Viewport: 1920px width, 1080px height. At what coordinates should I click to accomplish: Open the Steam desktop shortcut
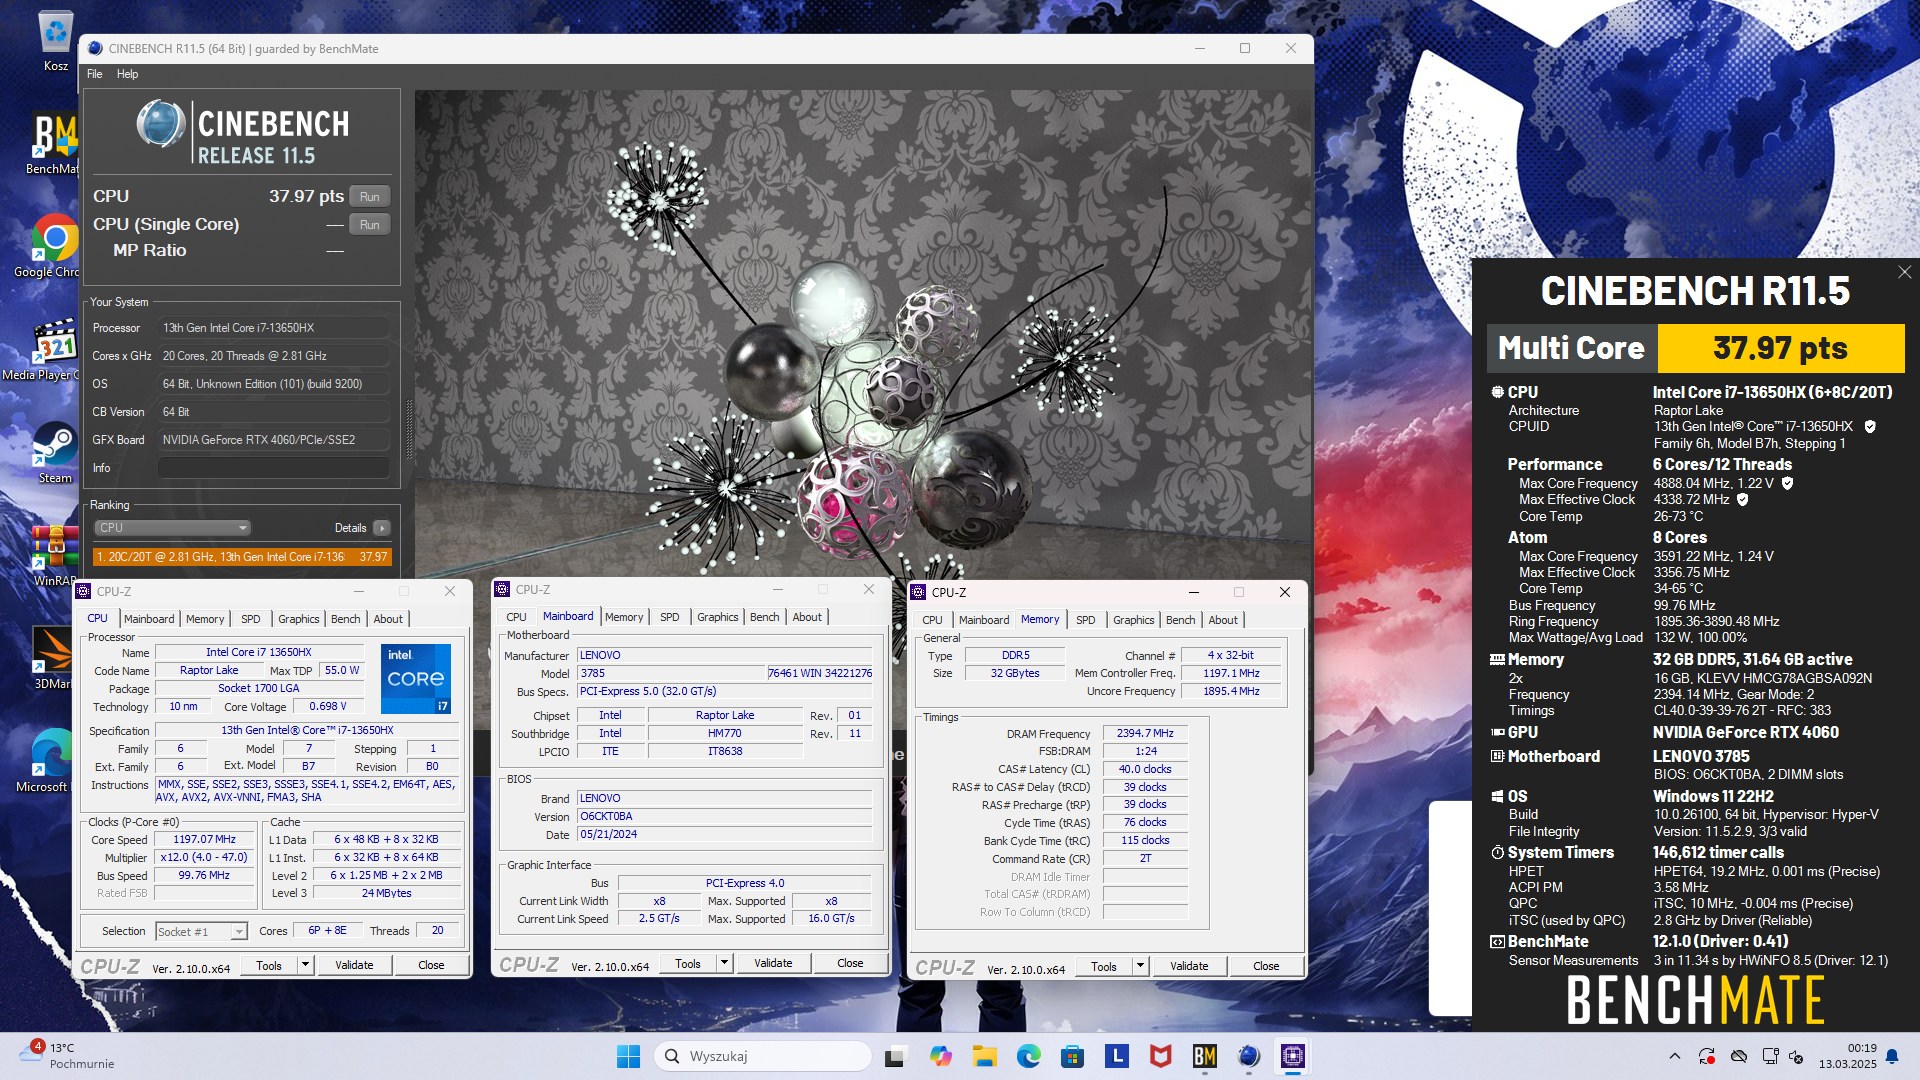[x=55, y=452]
